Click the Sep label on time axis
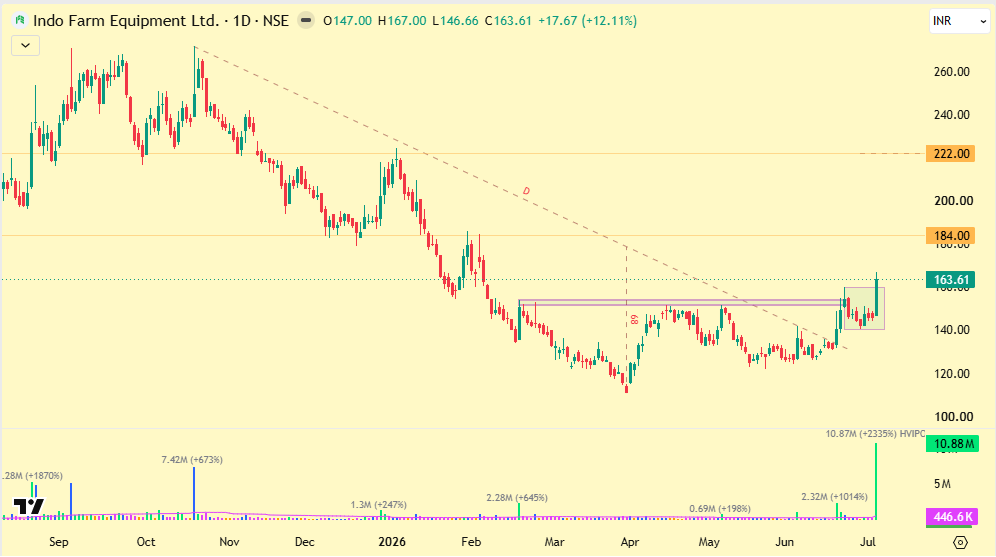Screen dimensions: 996x557 (58, 542)
